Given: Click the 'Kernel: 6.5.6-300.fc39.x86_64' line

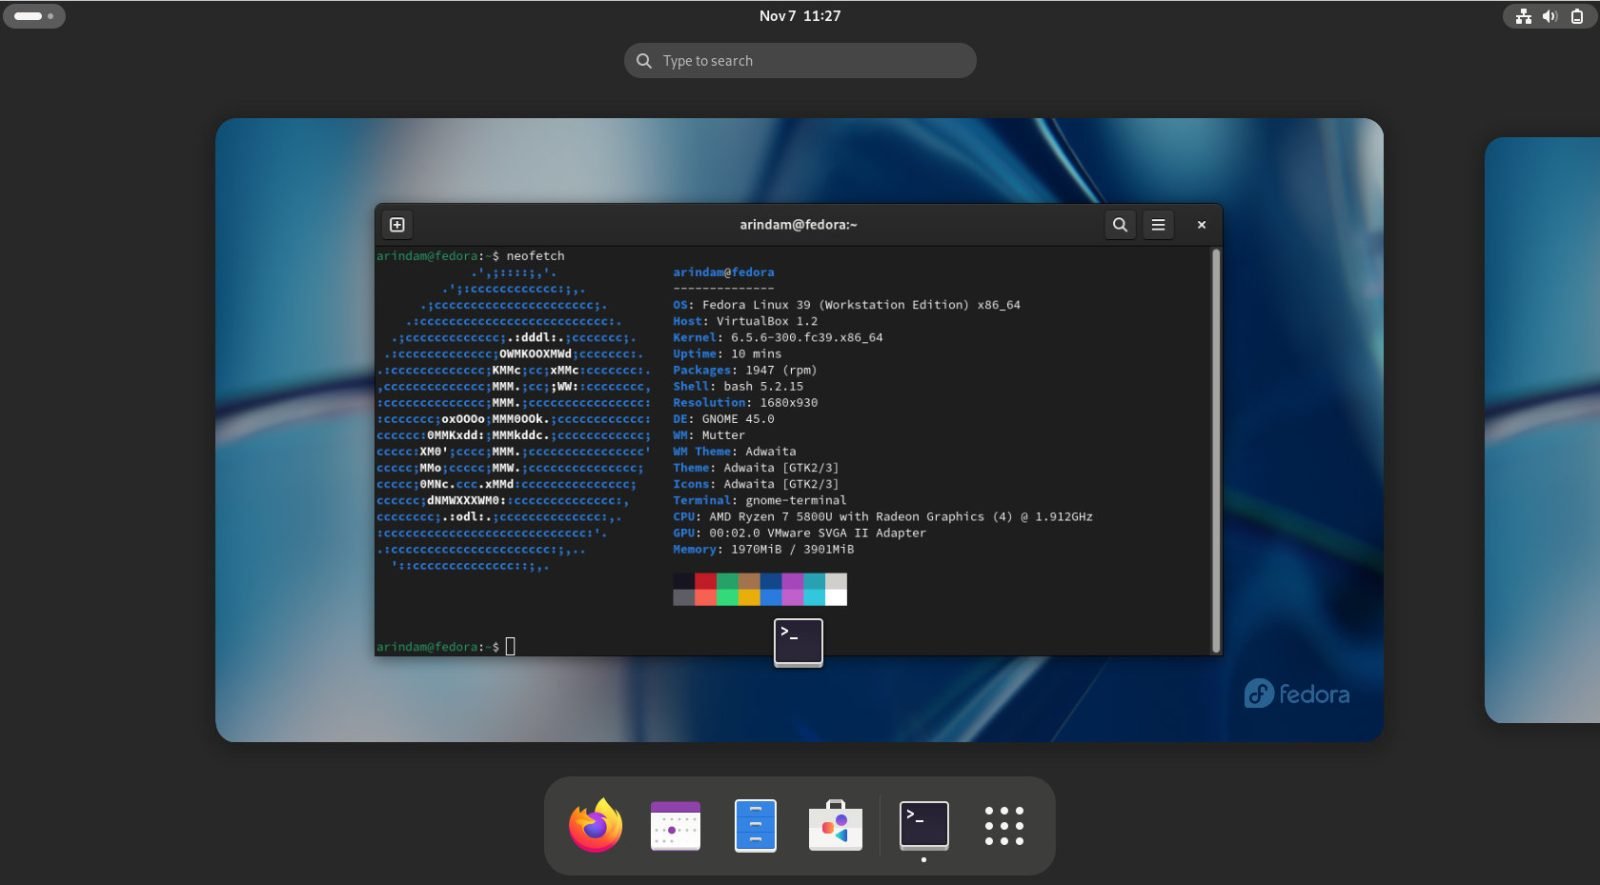Looking at the screenshot, I should pyautogui.click(x=778, y=337).
